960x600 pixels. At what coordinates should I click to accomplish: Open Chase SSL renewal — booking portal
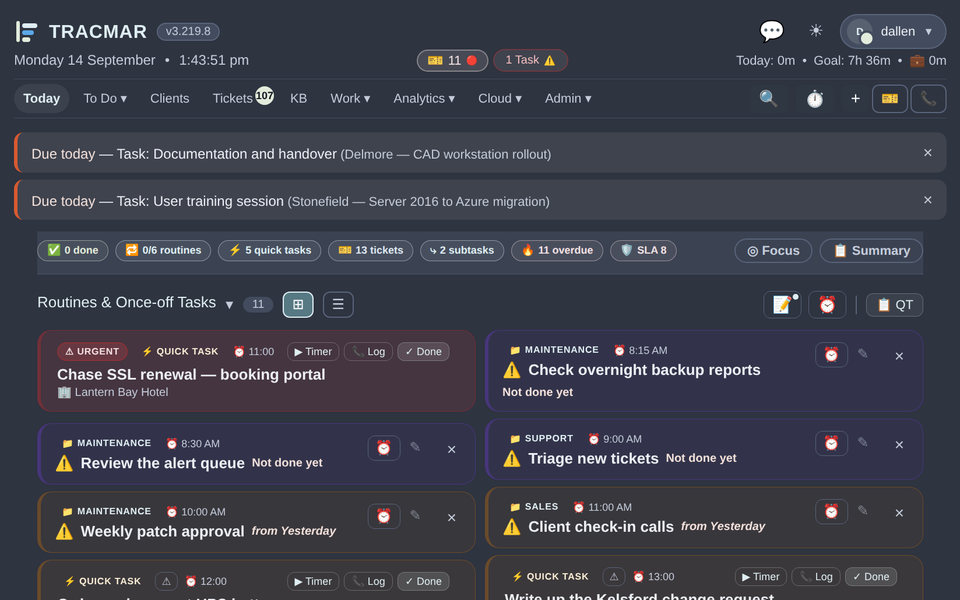tap(191, 374)
